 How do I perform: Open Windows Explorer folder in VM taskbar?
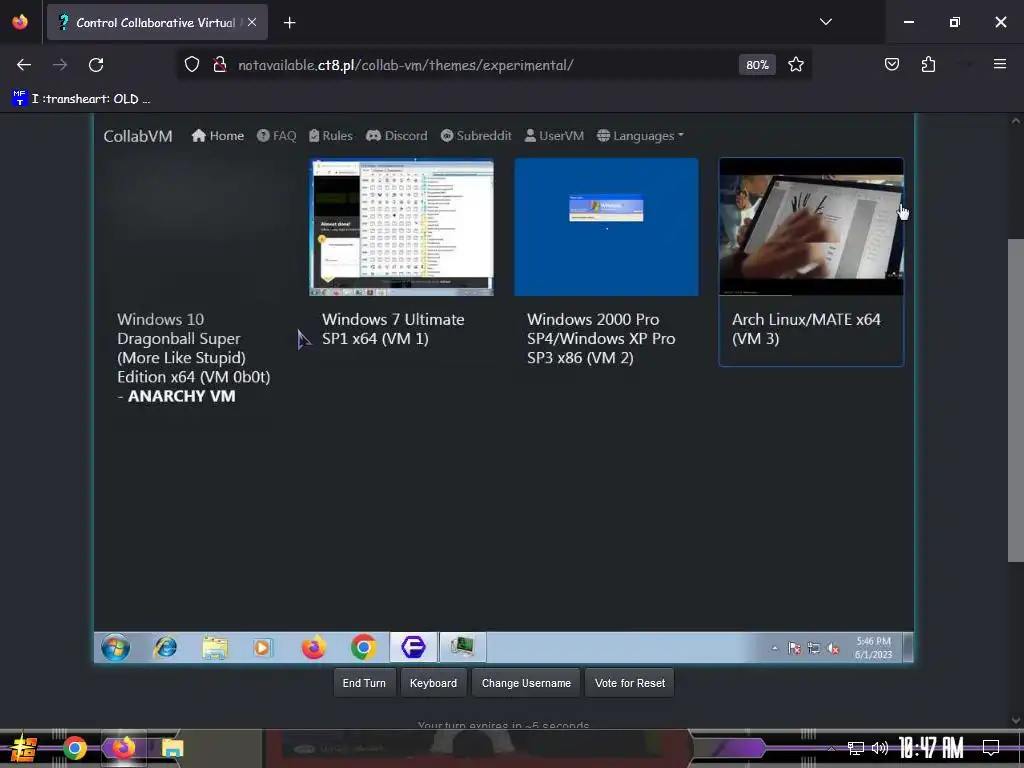pyautogui.click(x=214, y=647)
